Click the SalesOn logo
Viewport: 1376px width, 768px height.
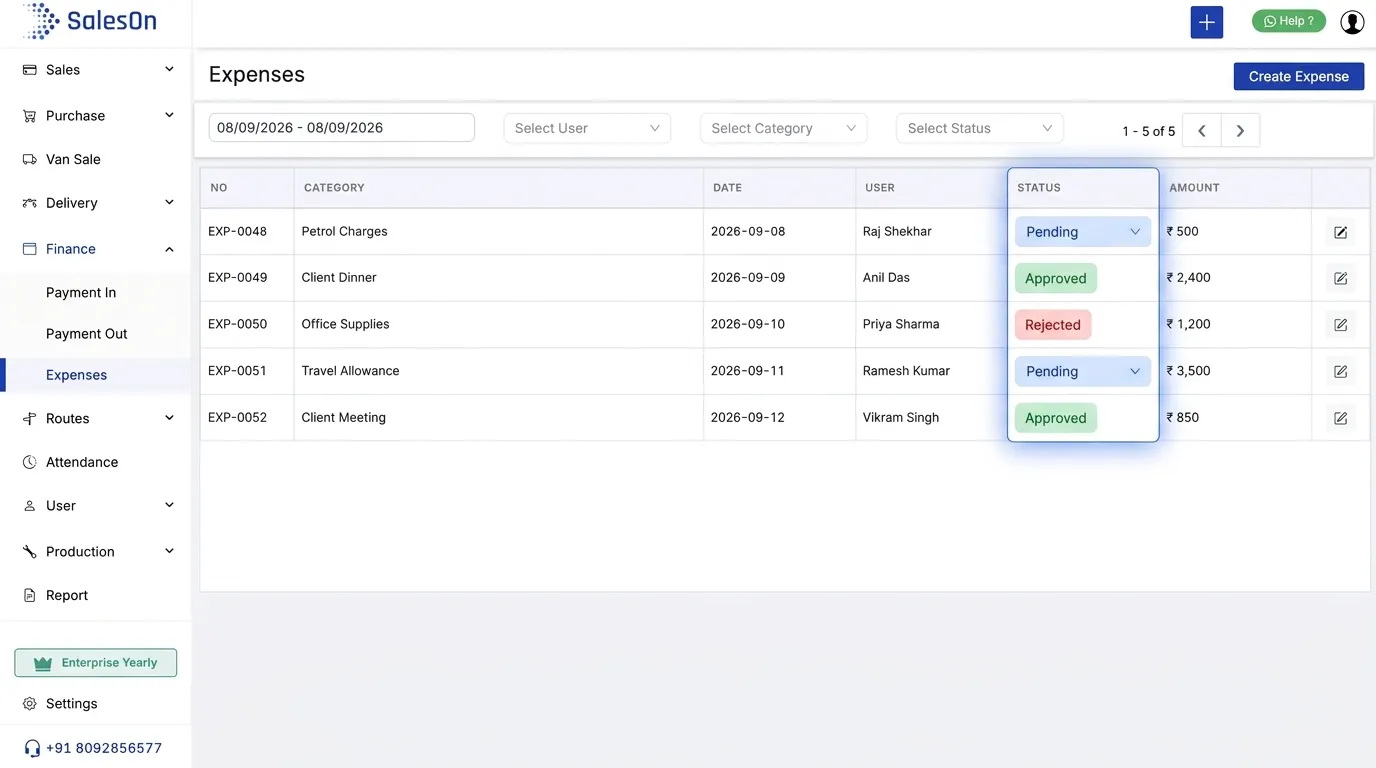click(90, 21)
